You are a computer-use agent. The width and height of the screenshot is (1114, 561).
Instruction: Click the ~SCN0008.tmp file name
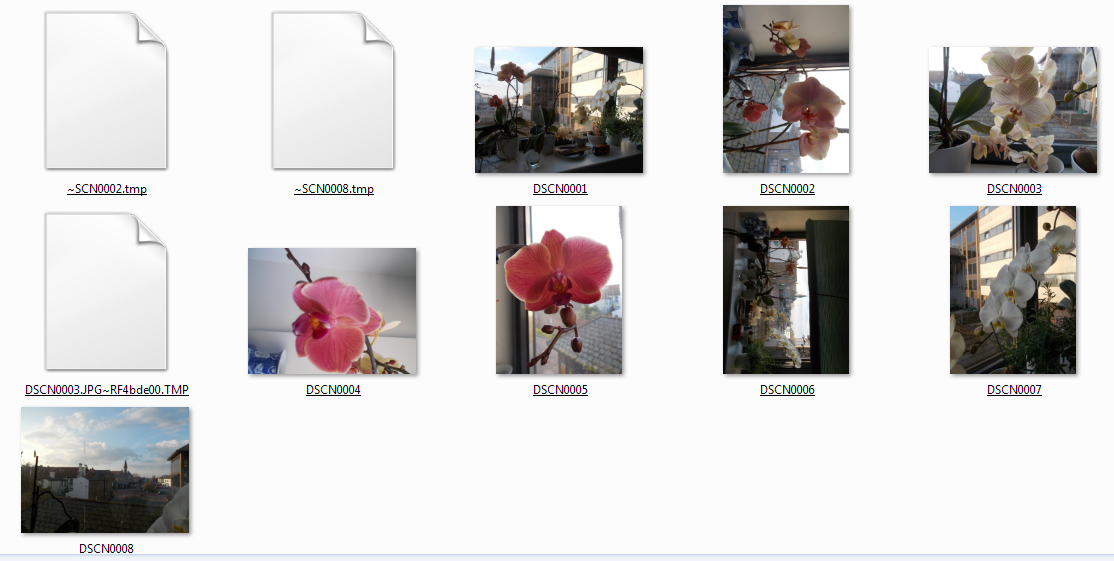pos(334,189)
